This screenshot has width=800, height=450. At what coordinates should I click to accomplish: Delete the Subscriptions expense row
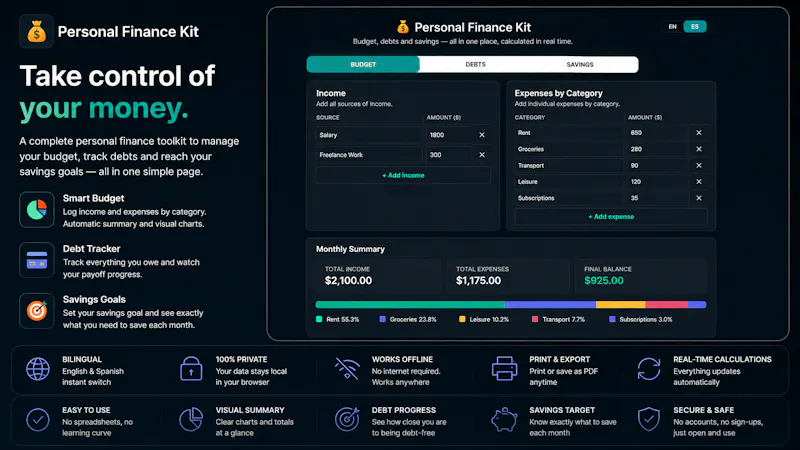coord(699,198)
